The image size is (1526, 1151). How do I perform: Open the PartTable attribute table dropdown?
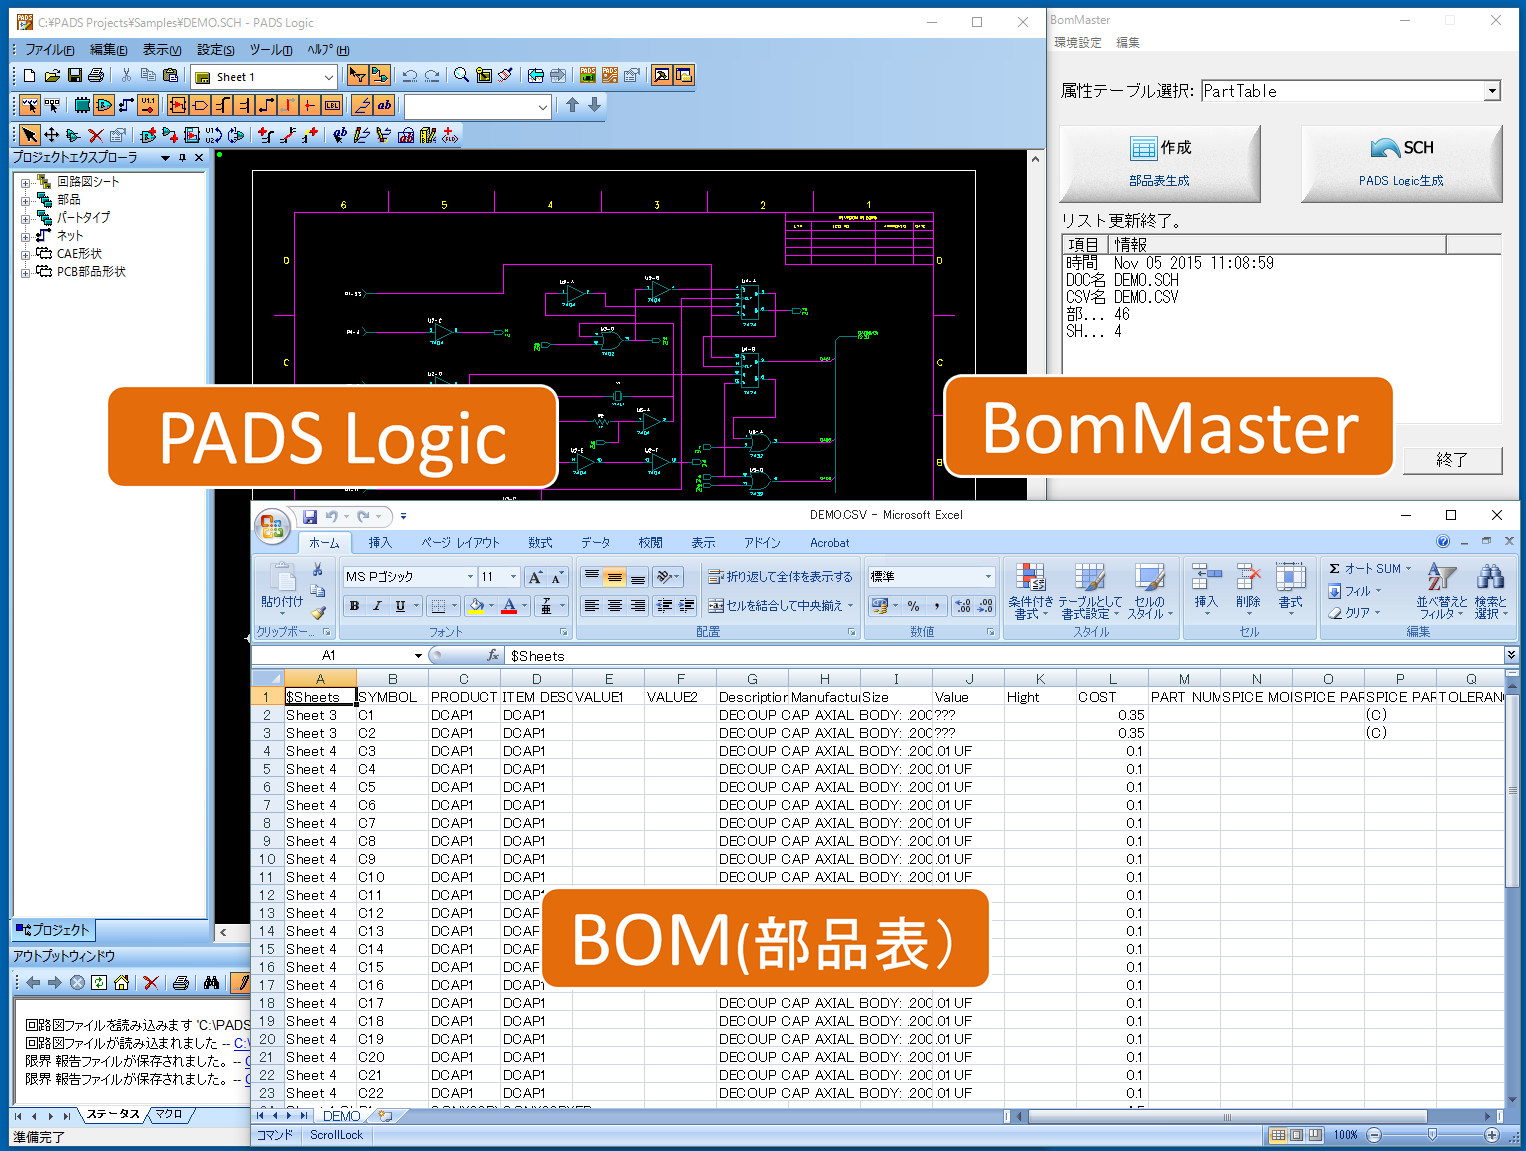coord(1491,91)
